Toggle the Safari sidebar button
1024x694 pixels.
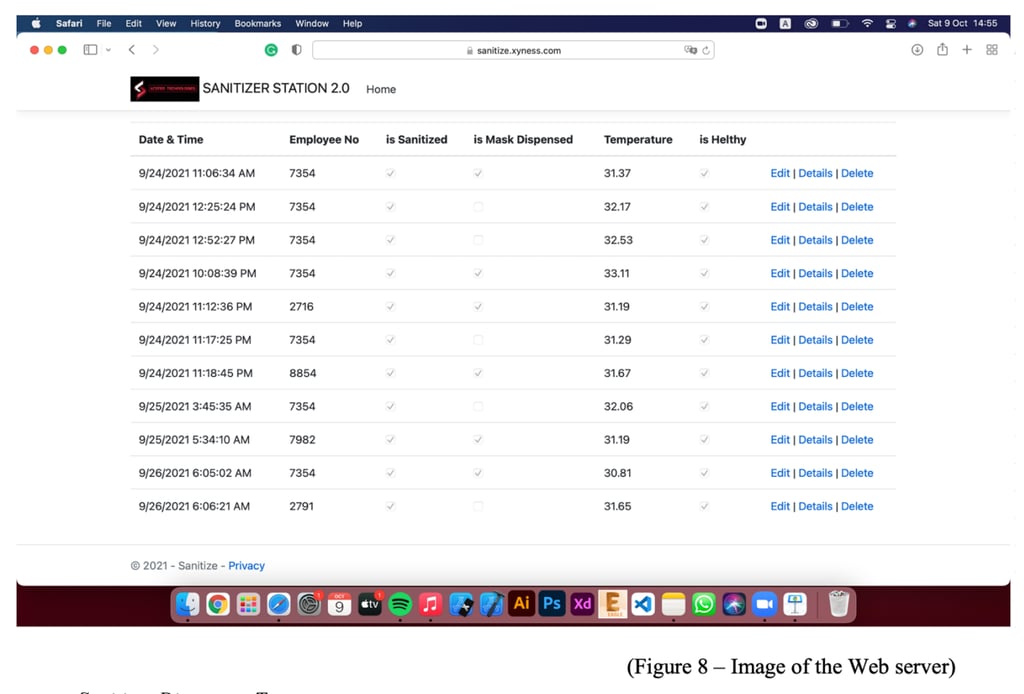(x=90, y=50)
